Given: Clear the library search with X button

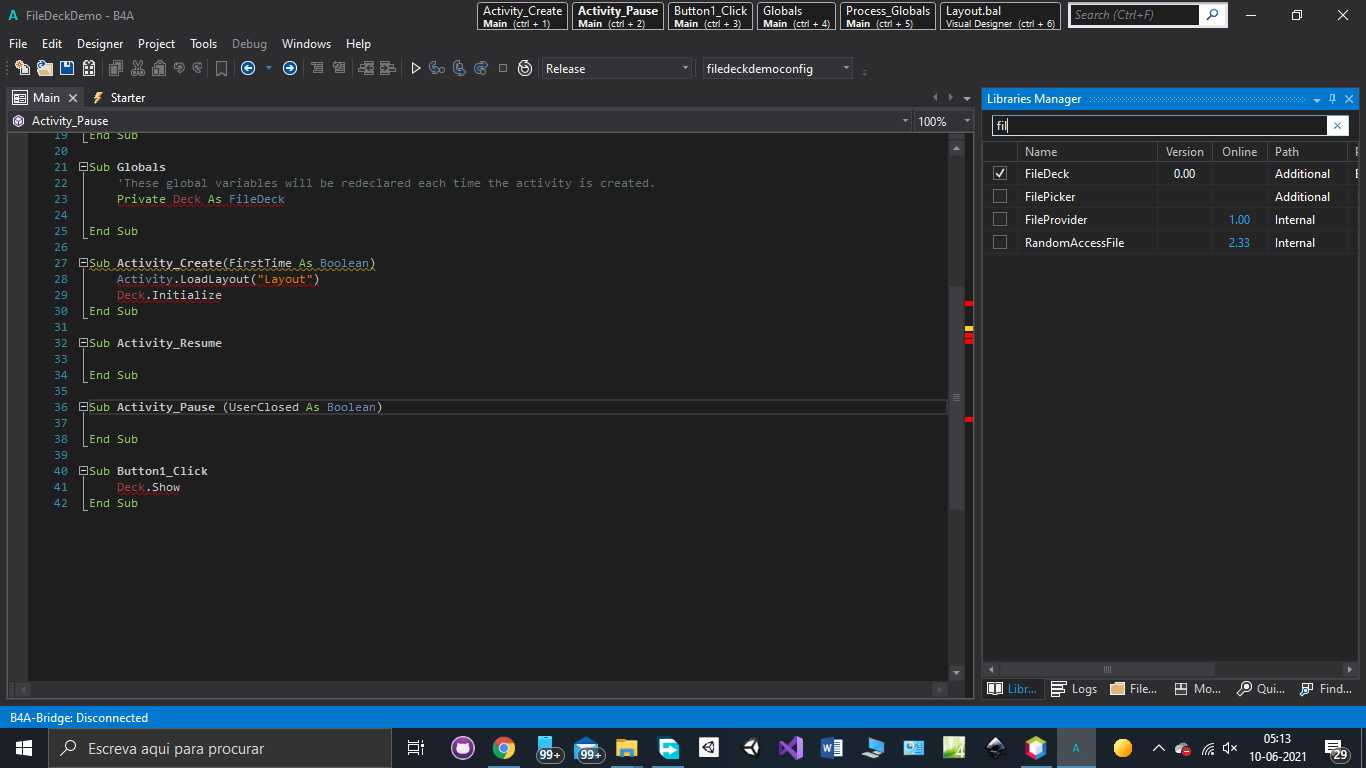Looking at the screenshot, I should coord(1337,125).
